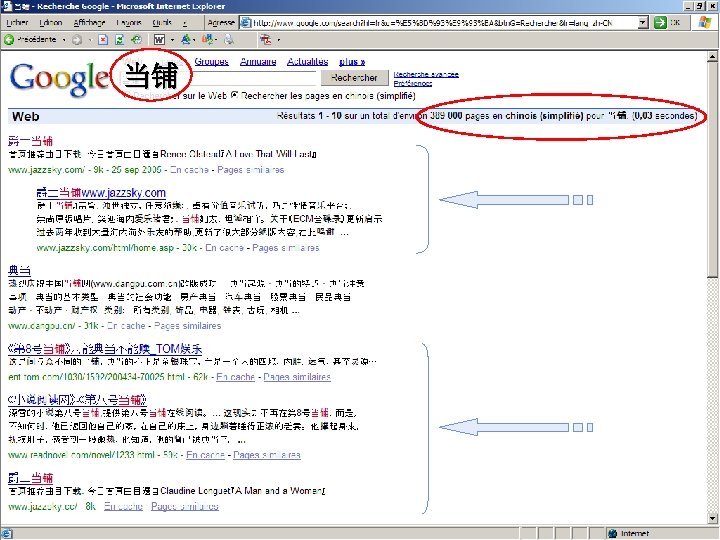
Task: Click inside the Google search text field
Action: point(218,77)
